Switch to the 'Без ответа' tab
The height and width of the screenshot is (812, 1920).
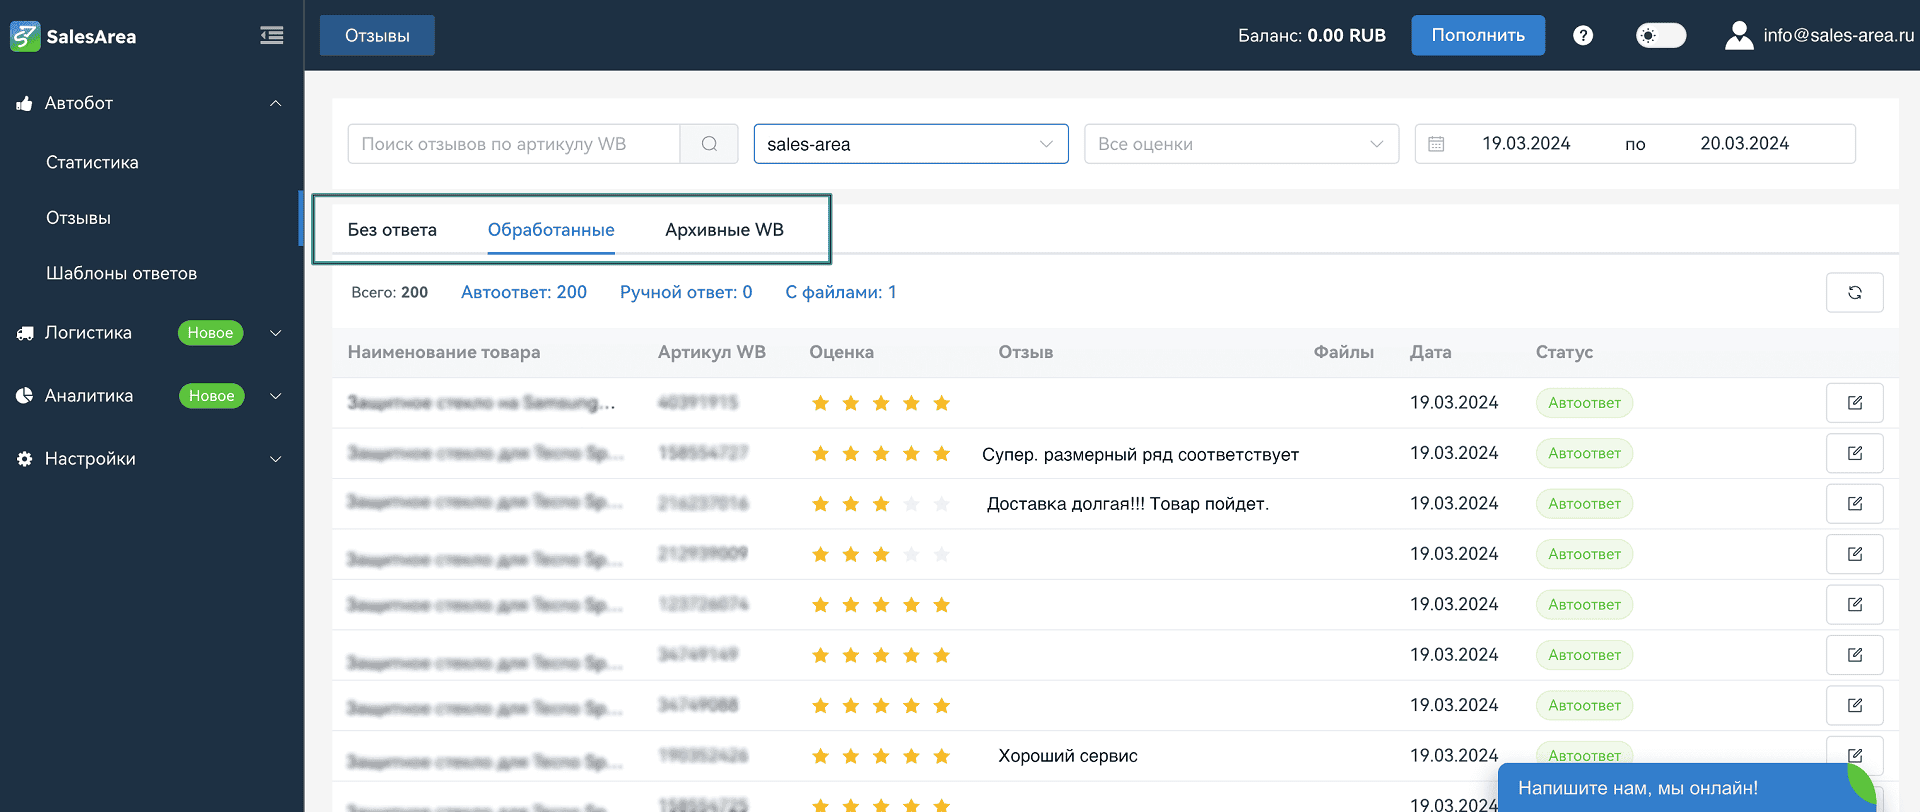click(392, 230)
